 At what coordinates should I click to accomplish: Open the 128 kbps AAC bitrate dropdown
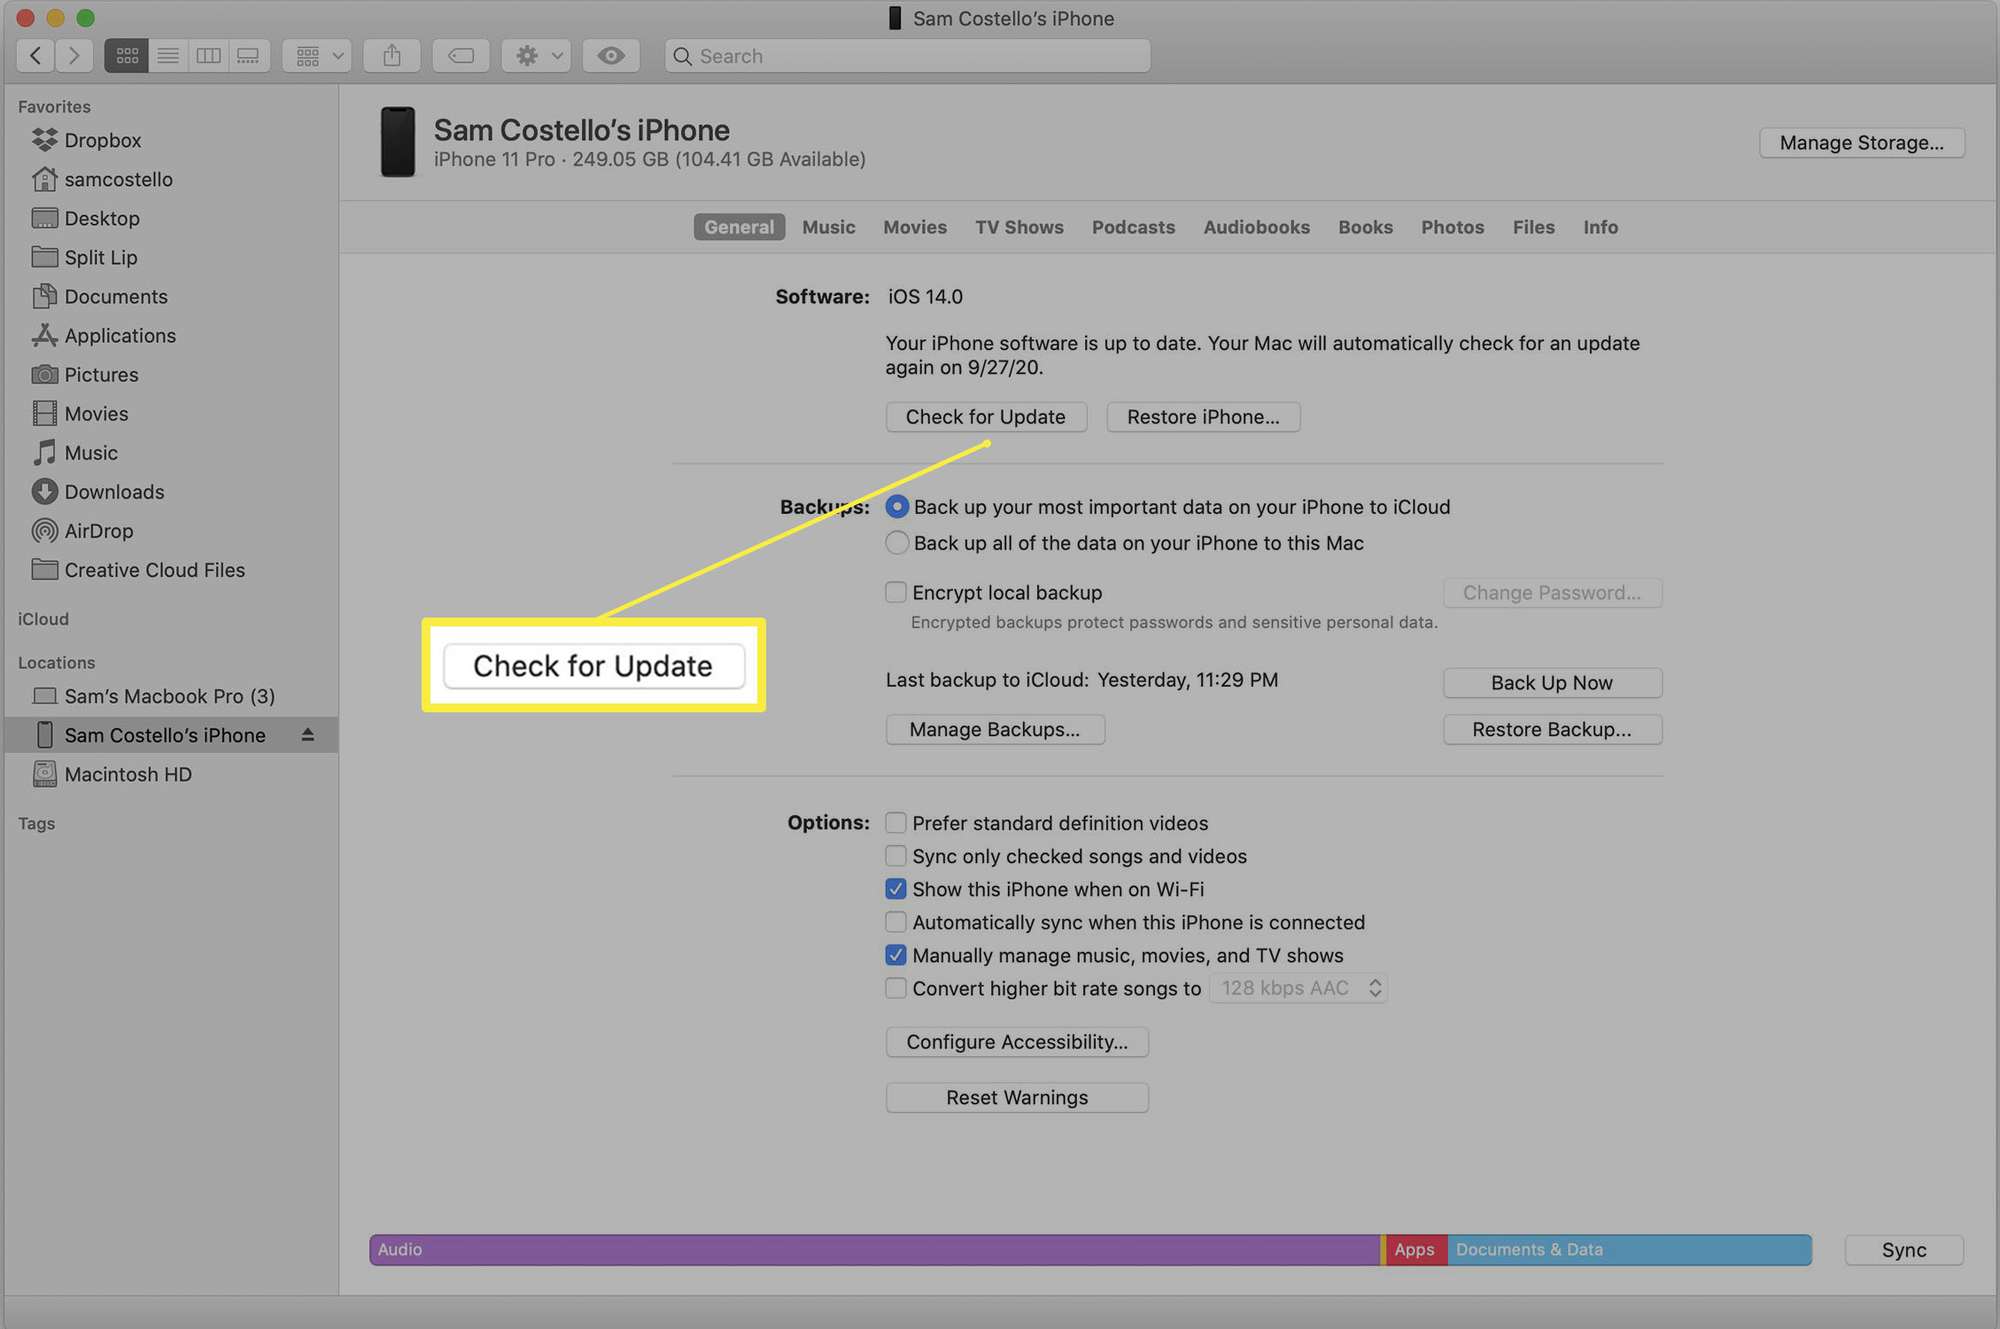coord(1298,988)
